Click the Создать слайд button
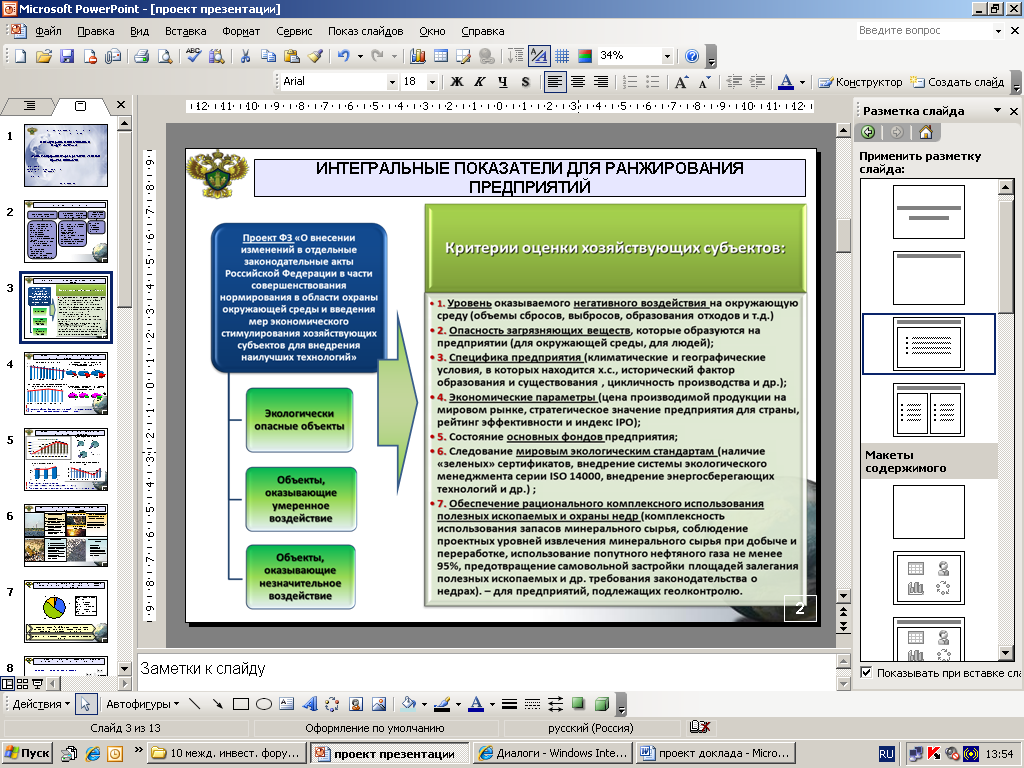This screenshot has height=768, width=1024. [956, 82]
